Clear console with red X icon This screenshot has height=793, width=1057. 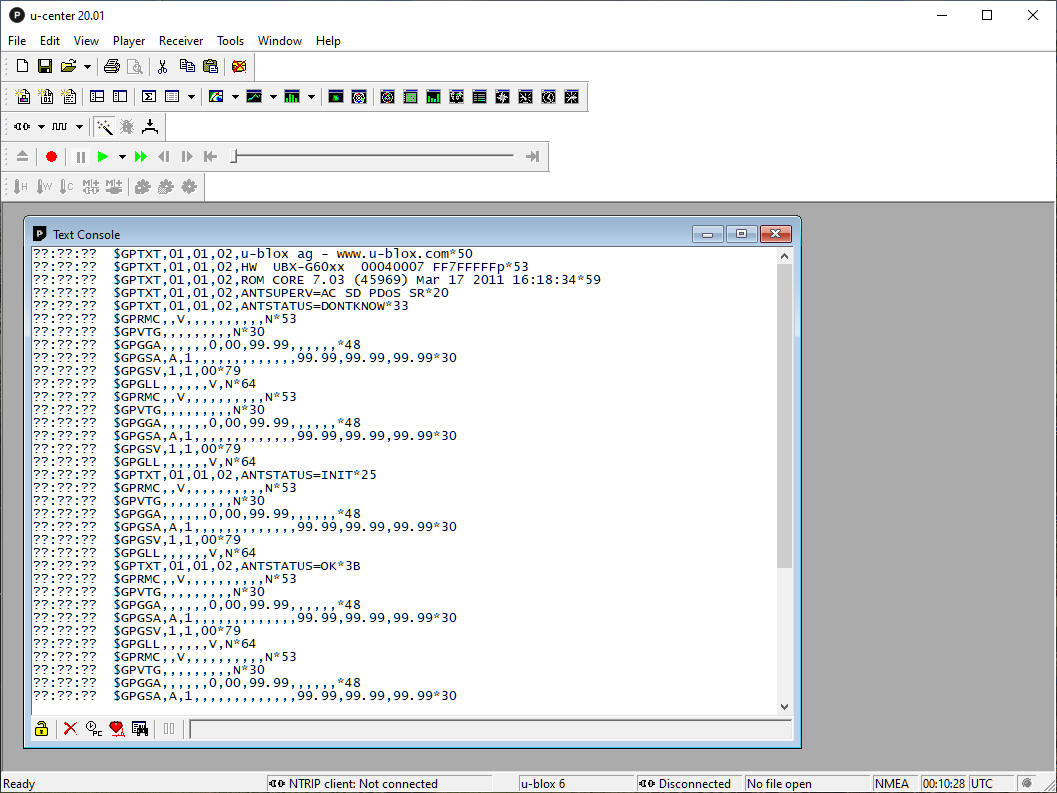[x=70, y=728]
